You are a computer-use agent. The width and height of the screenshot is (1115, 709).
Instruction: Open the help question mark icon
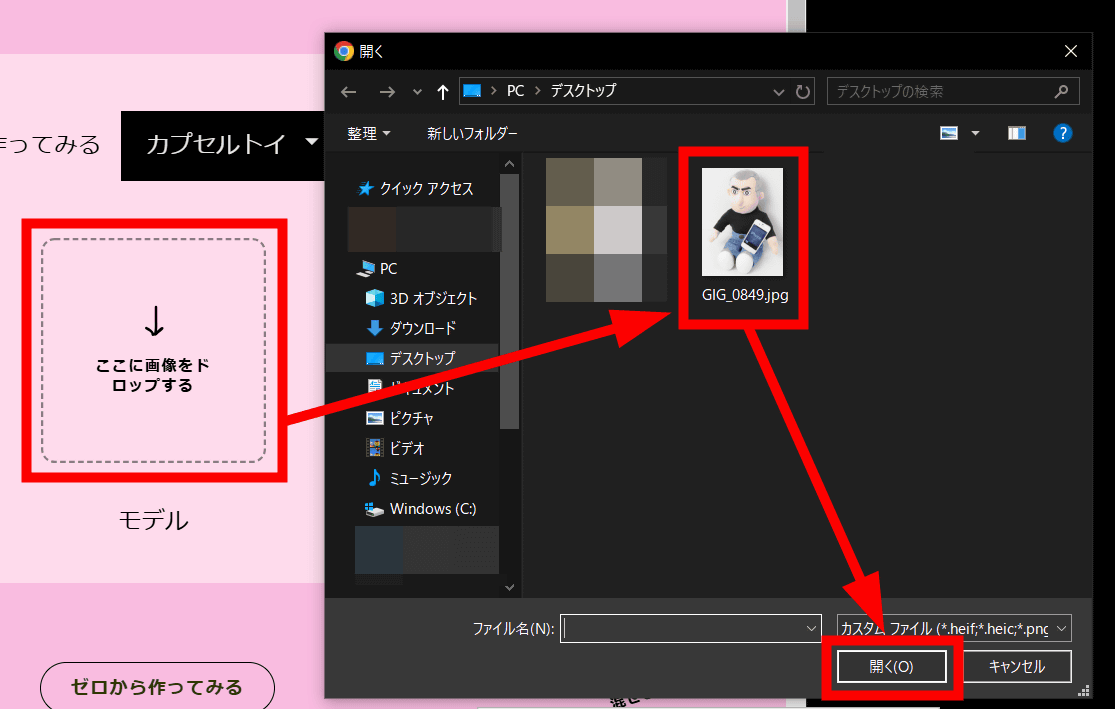(x=1063, y=133)
